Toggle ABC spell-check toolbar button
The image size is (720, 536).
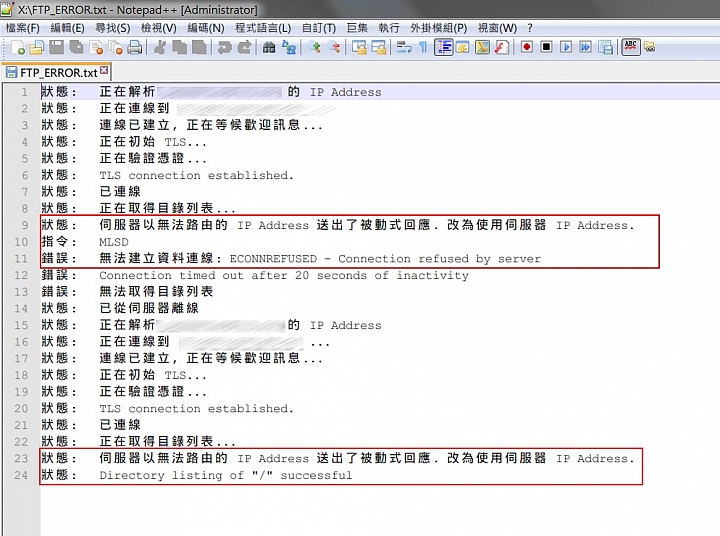(x=630, y=47)
